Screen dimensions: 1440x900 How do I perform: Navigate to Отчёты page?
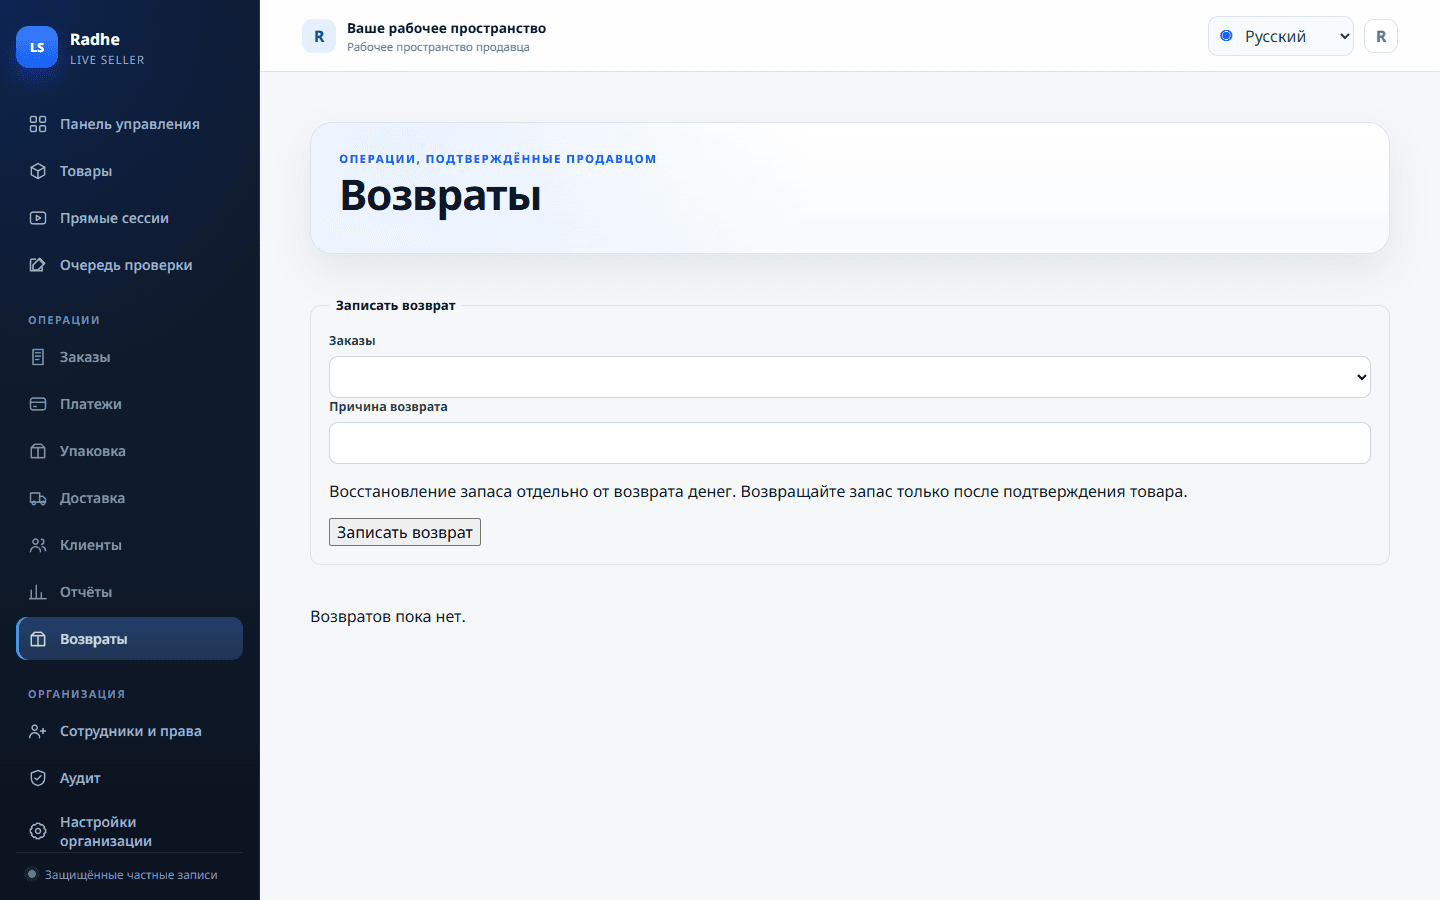pos(130,592)
